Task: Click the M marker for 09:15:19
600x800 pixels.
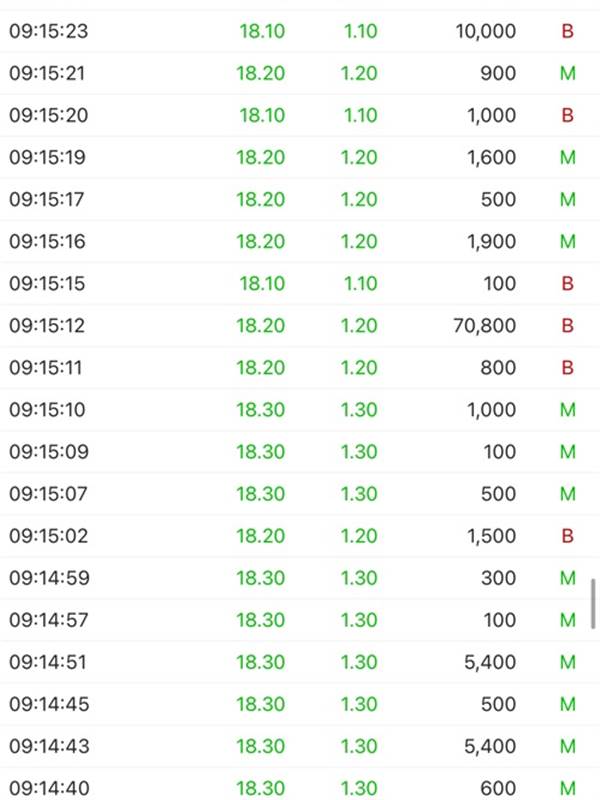Action: 568,157
